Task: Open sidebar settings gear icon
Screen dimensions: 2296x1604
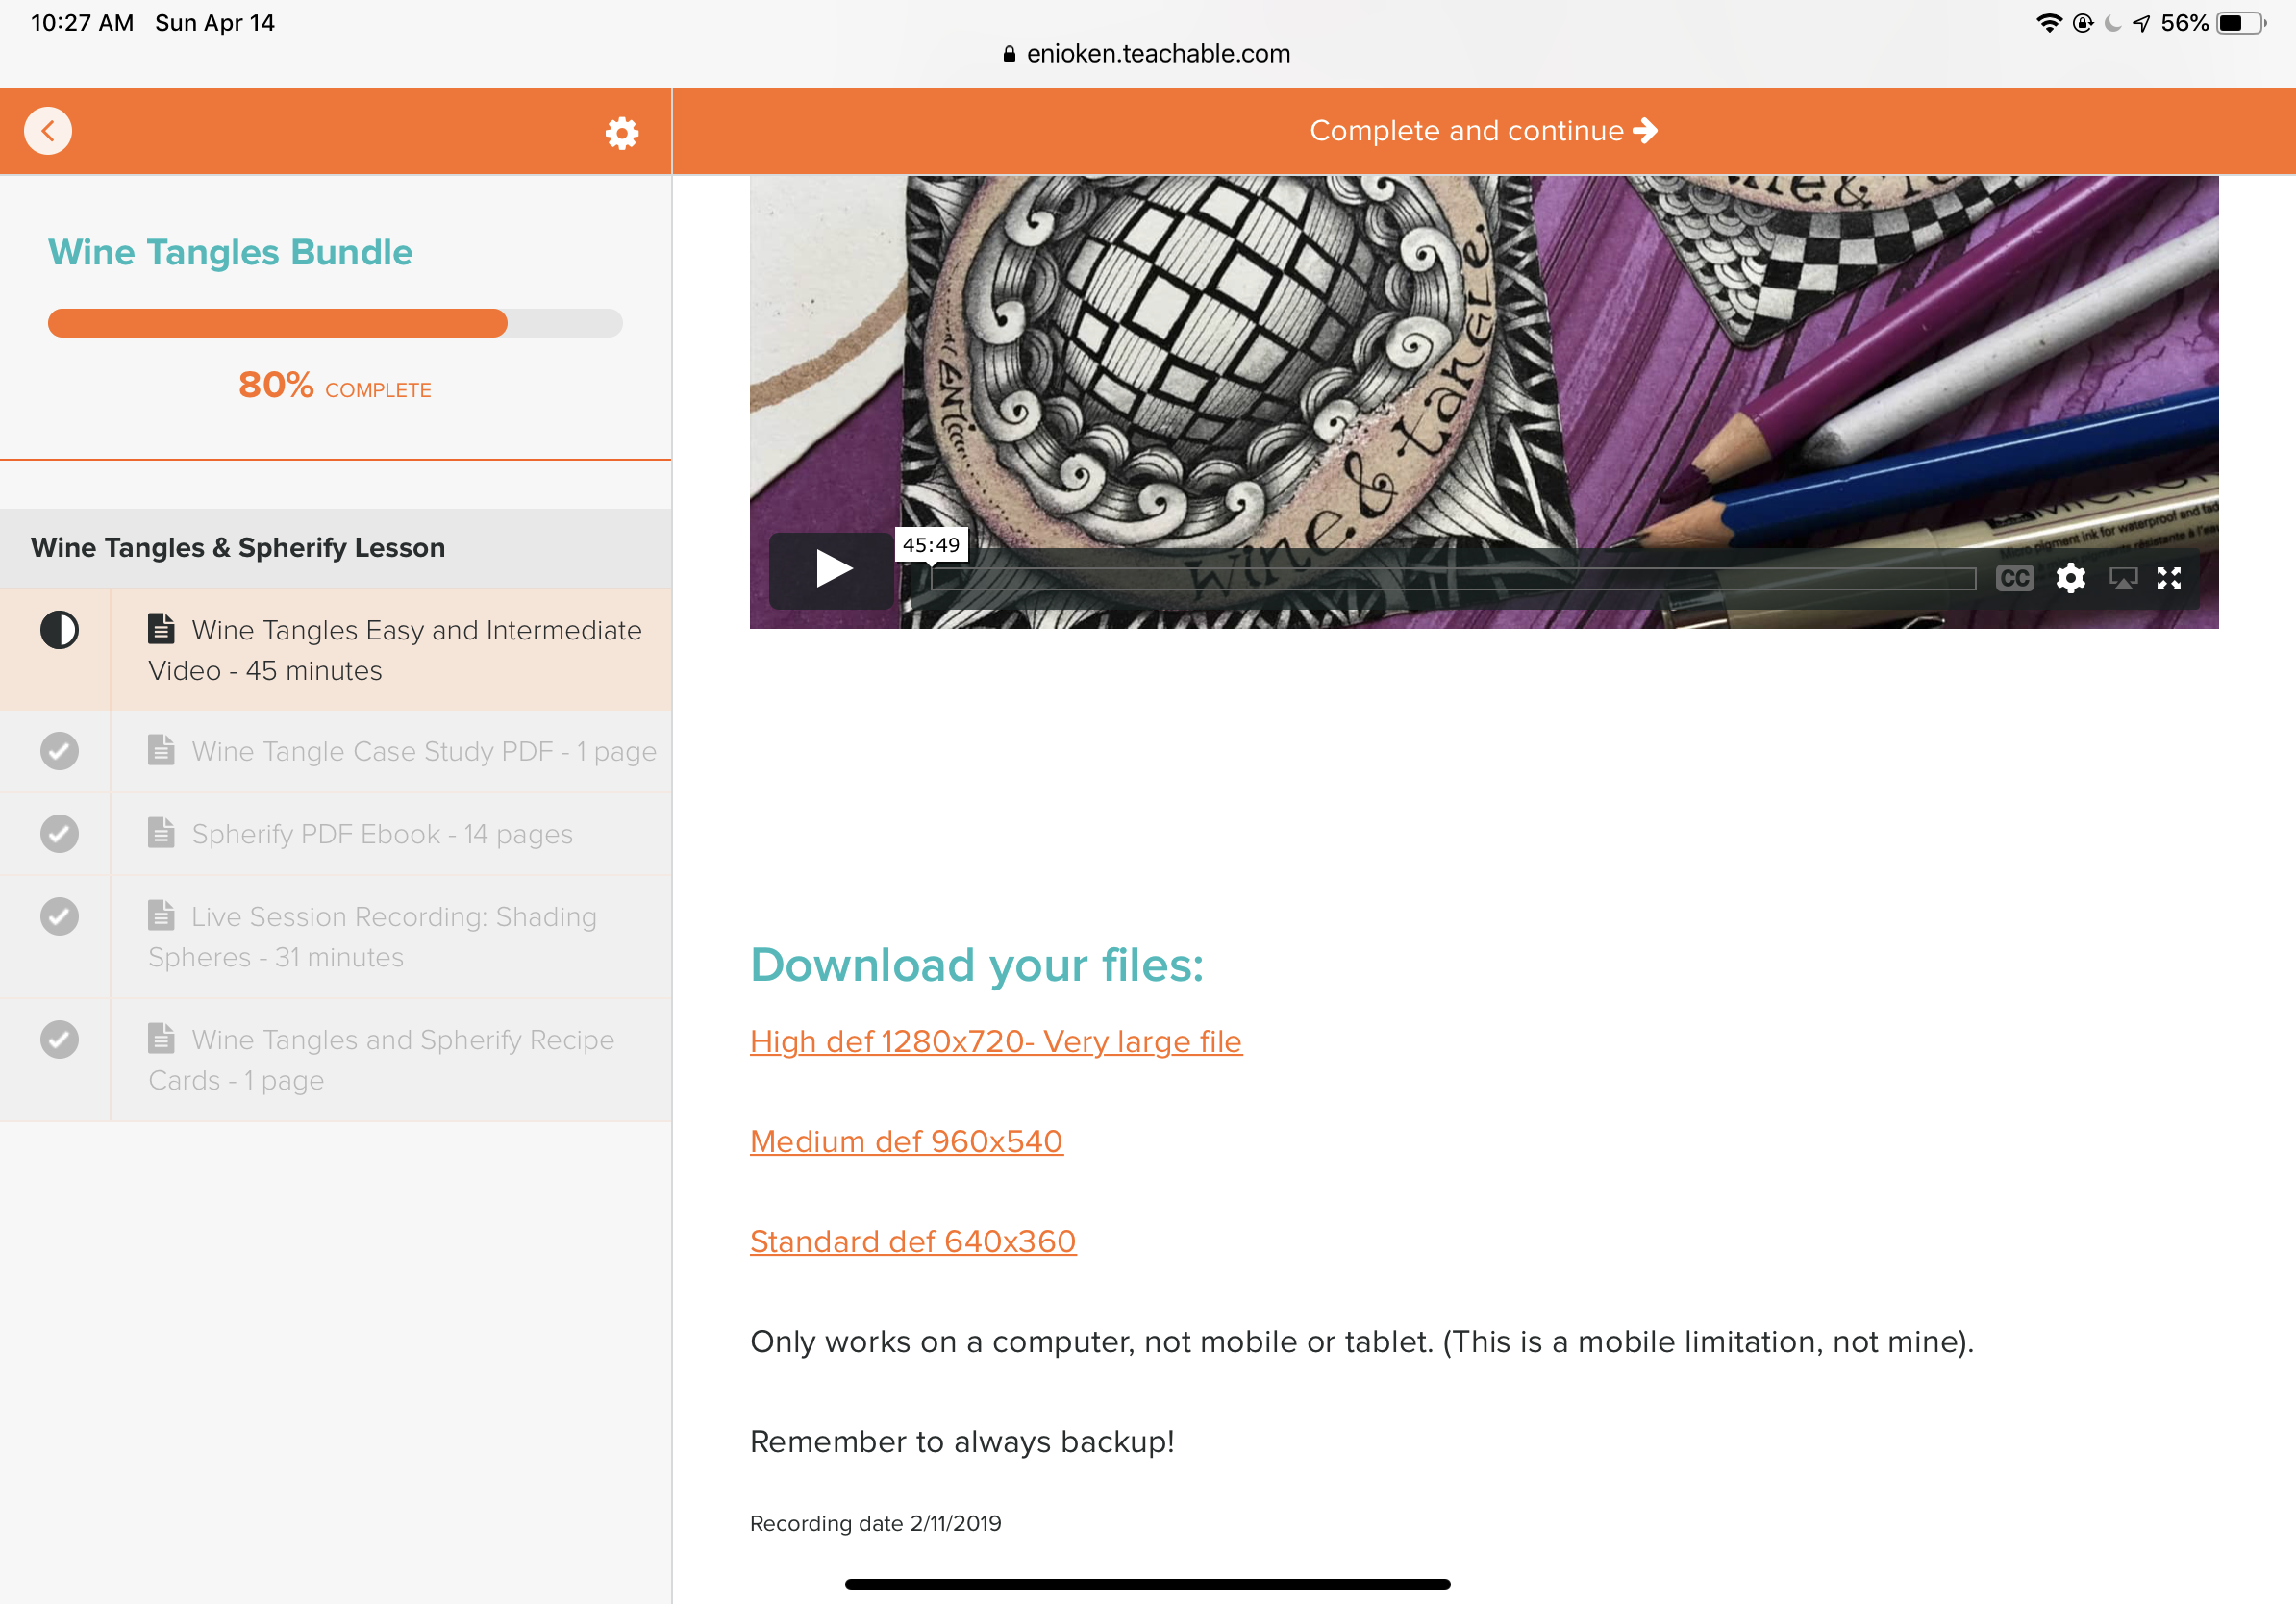Action: 621,132
